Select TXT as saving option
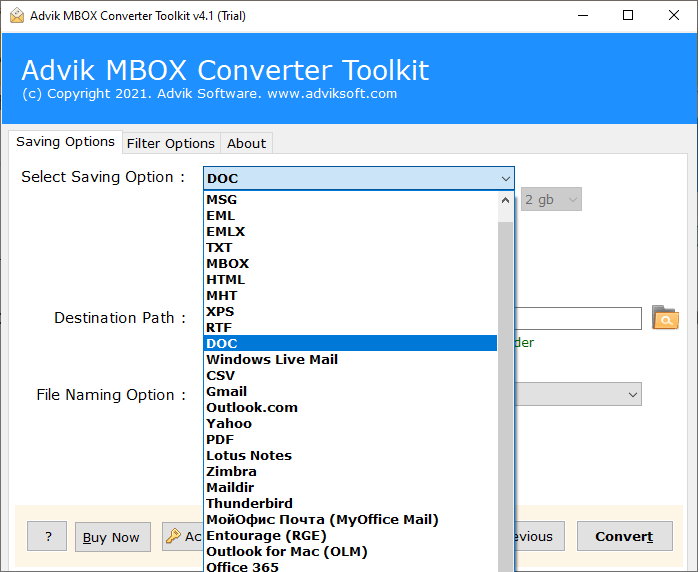This screenshot has height=572, width=700. tap(350, 247)
